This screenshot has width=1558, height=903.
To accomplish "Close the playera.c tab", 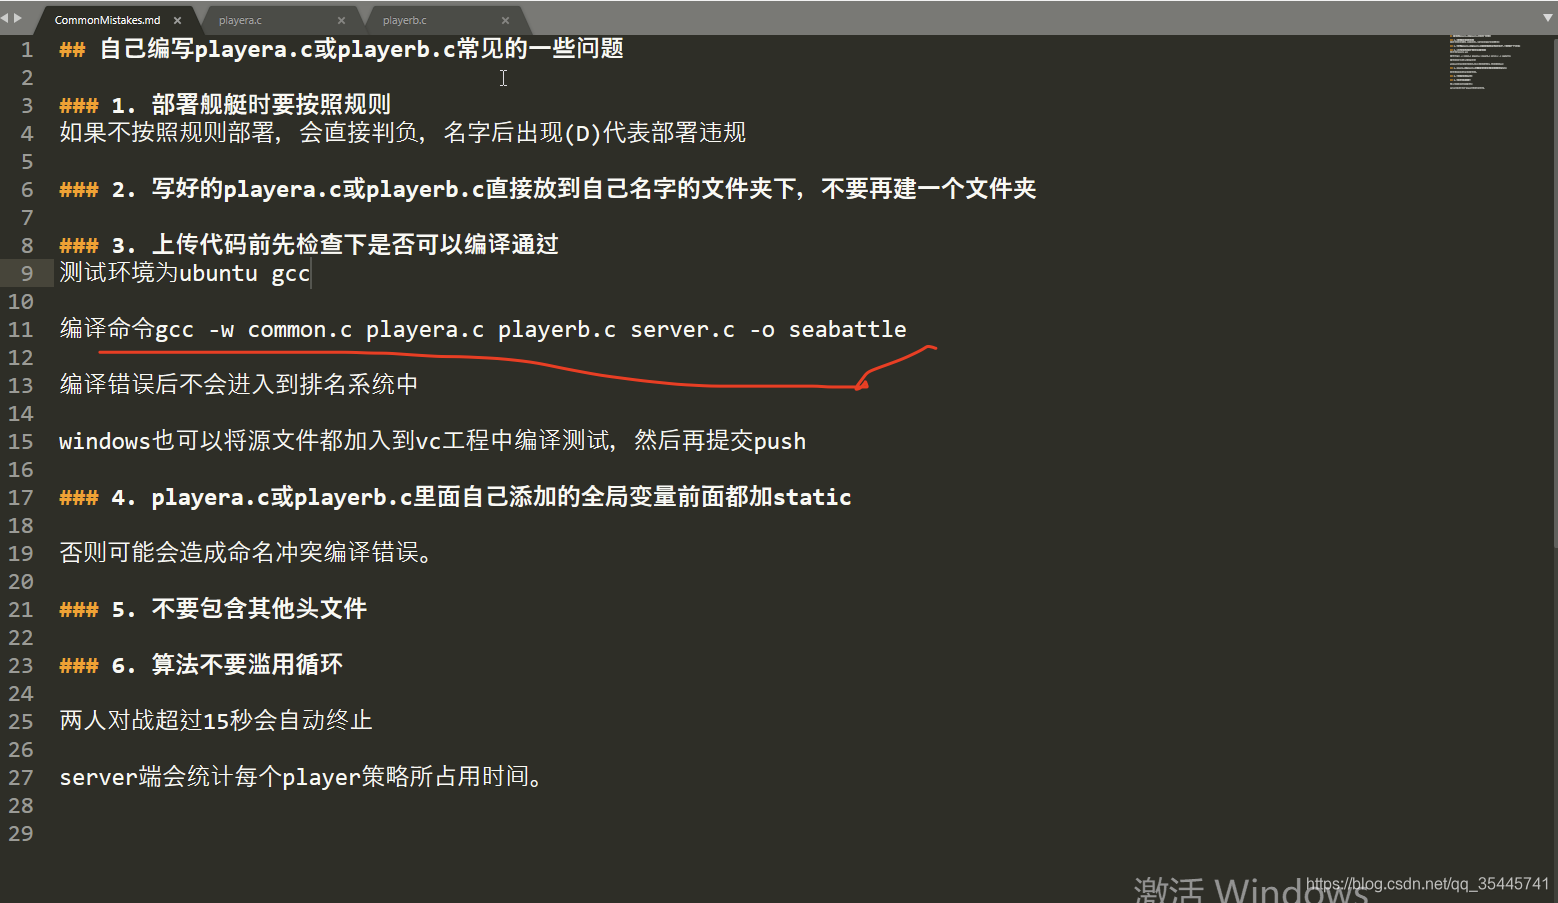I will 341,20.
